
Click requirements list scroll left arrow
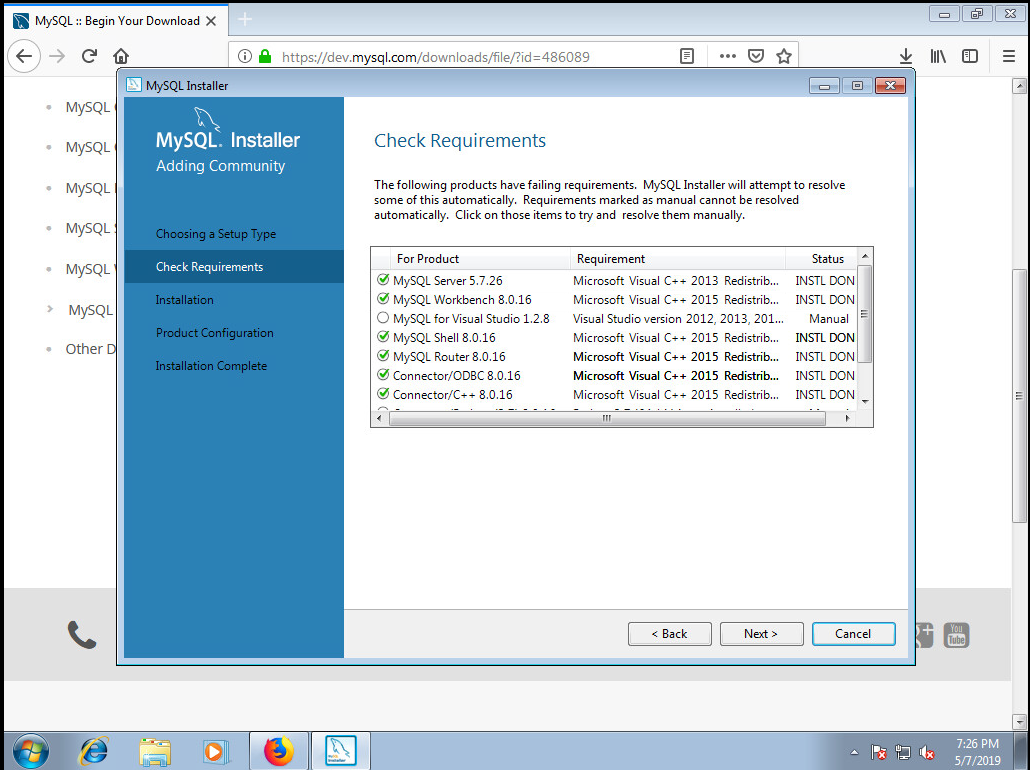tap(380, 418)
